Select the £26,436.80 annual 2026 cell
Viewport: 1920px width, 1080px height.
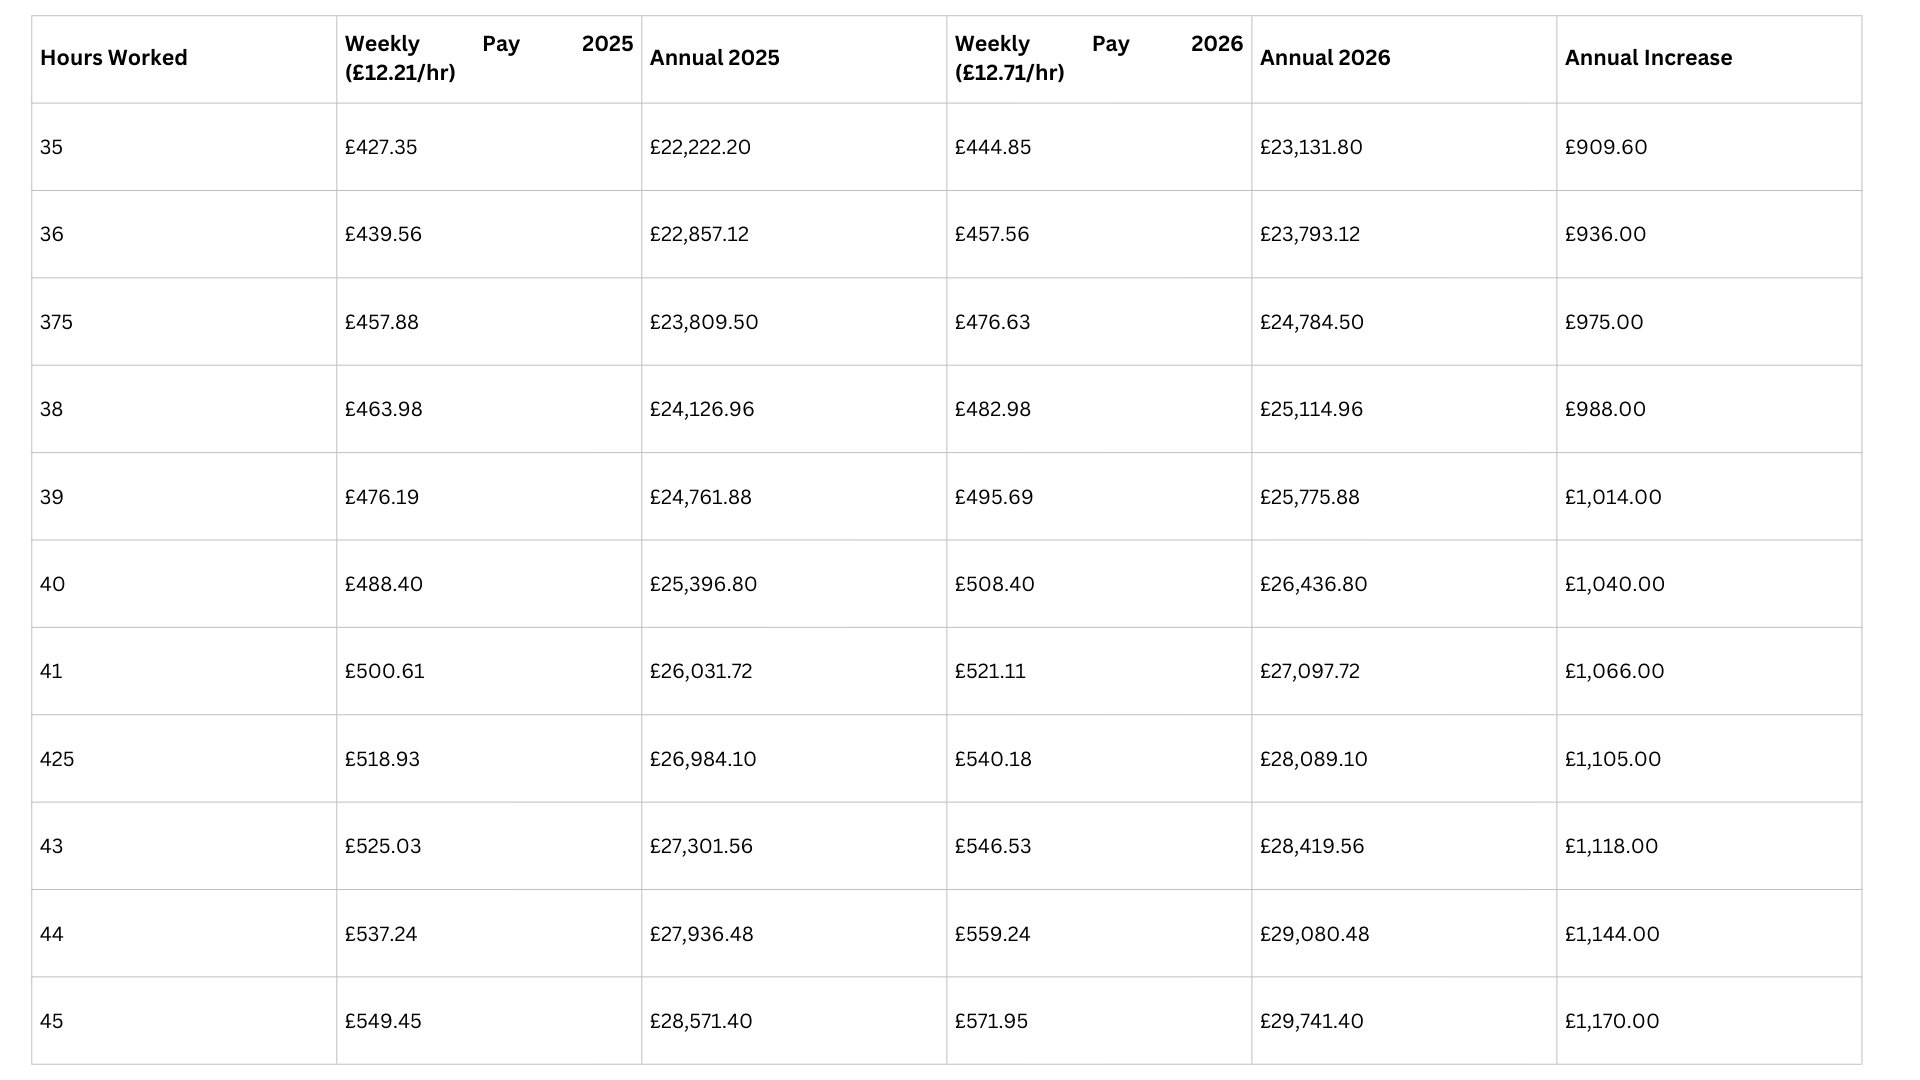(1313, 584)
